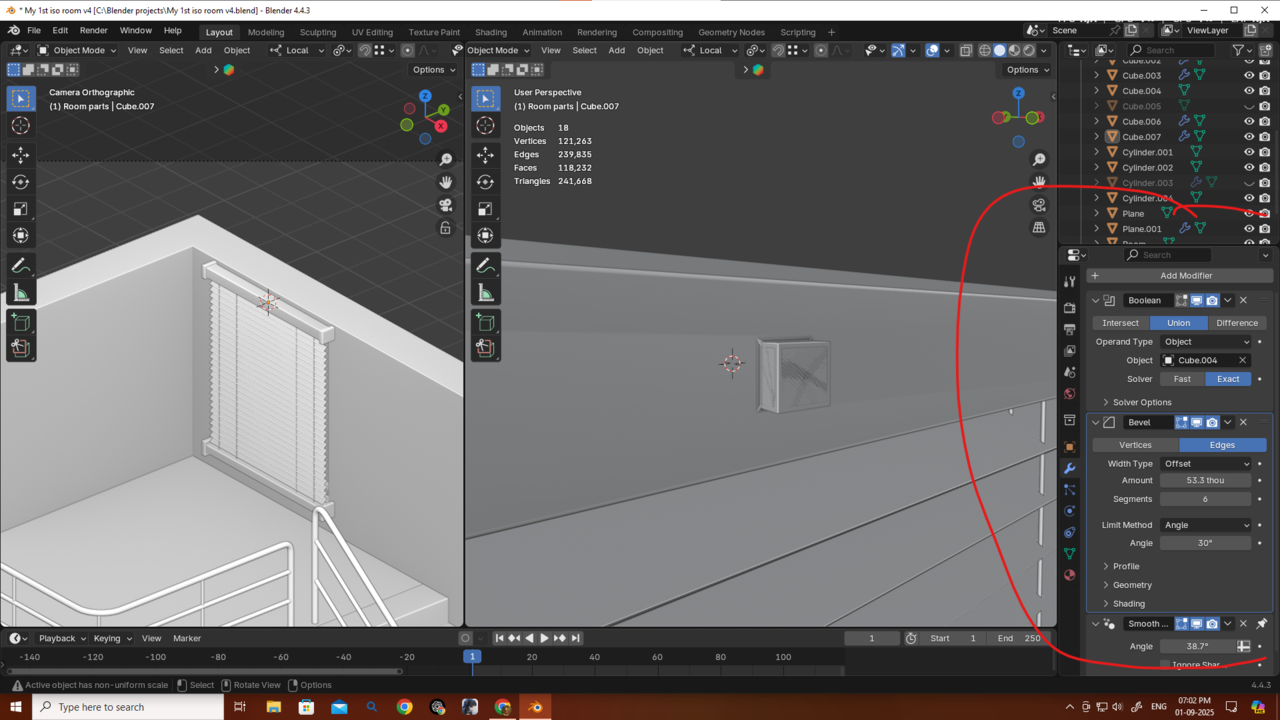Toggle camera view icon in left viewport
The image size is (1280, 720).
pyautogui.click(x=445, y=205)
